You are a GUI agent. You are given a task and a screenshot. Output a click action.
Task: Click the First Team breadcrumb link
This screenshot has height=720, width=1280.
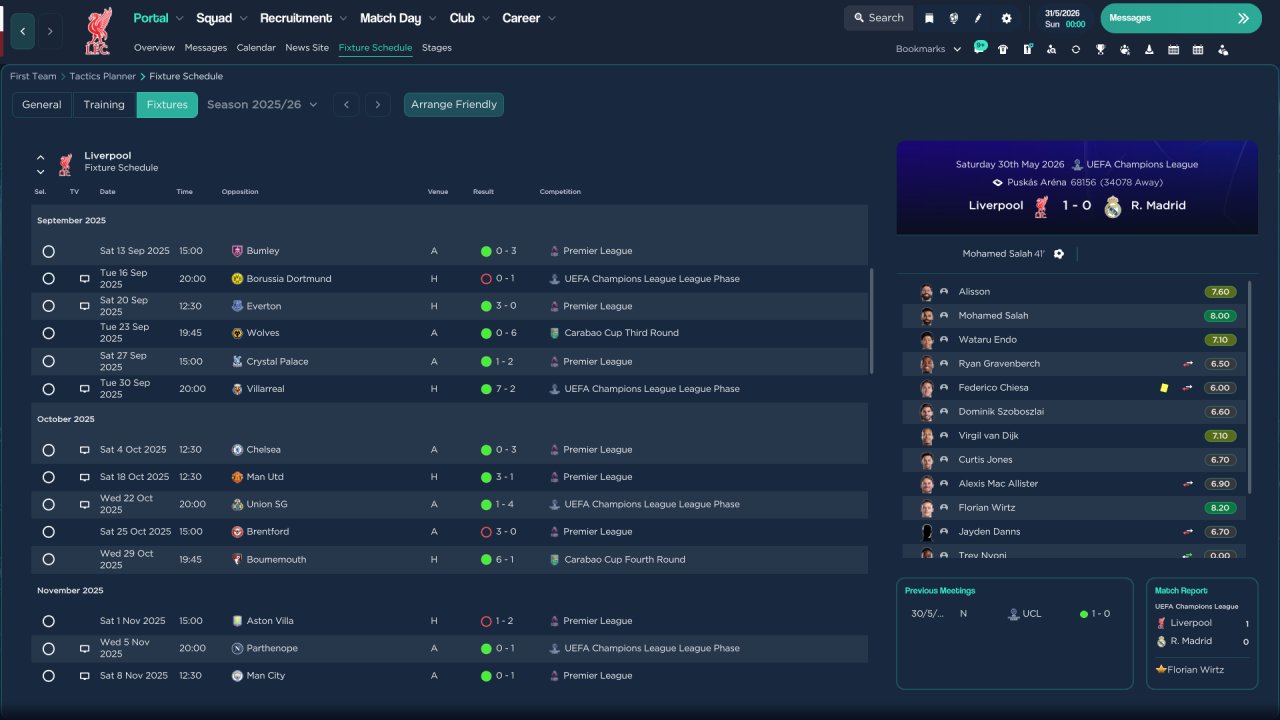pos(33,76)
